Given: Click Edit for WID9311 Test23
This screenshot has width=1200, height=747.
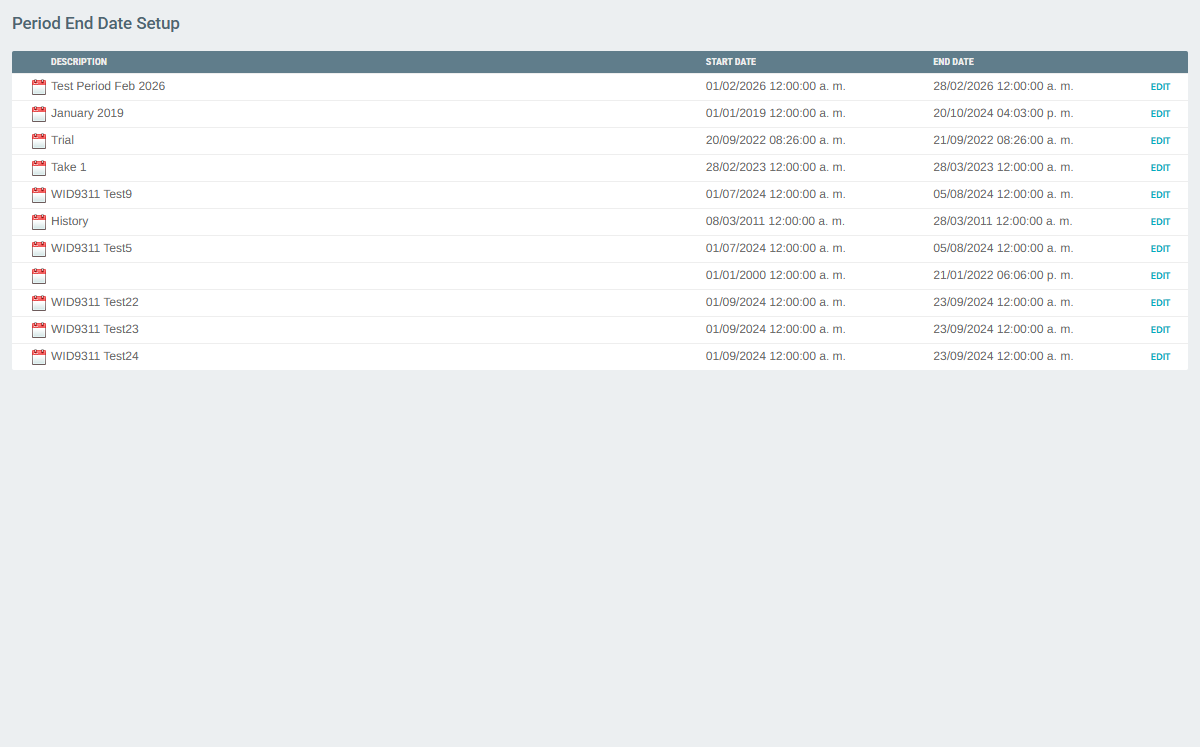Looking at the screenshot, I should click(1160, 330).
